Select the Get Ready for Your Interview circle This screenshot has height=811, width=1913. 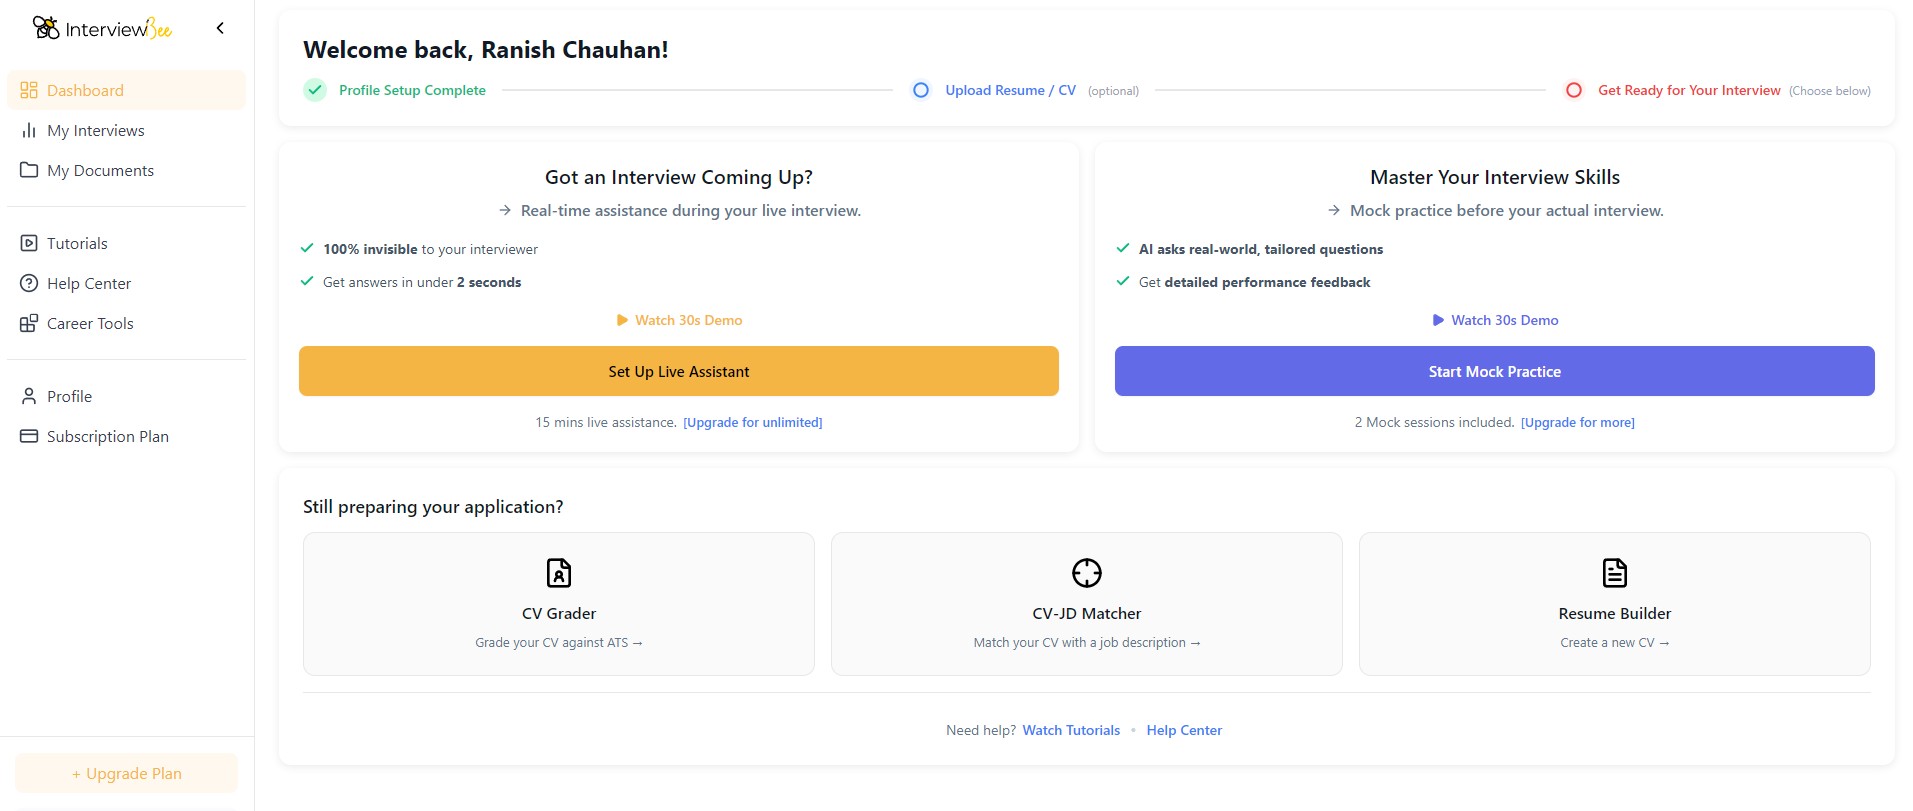(x=1574, y=90)
